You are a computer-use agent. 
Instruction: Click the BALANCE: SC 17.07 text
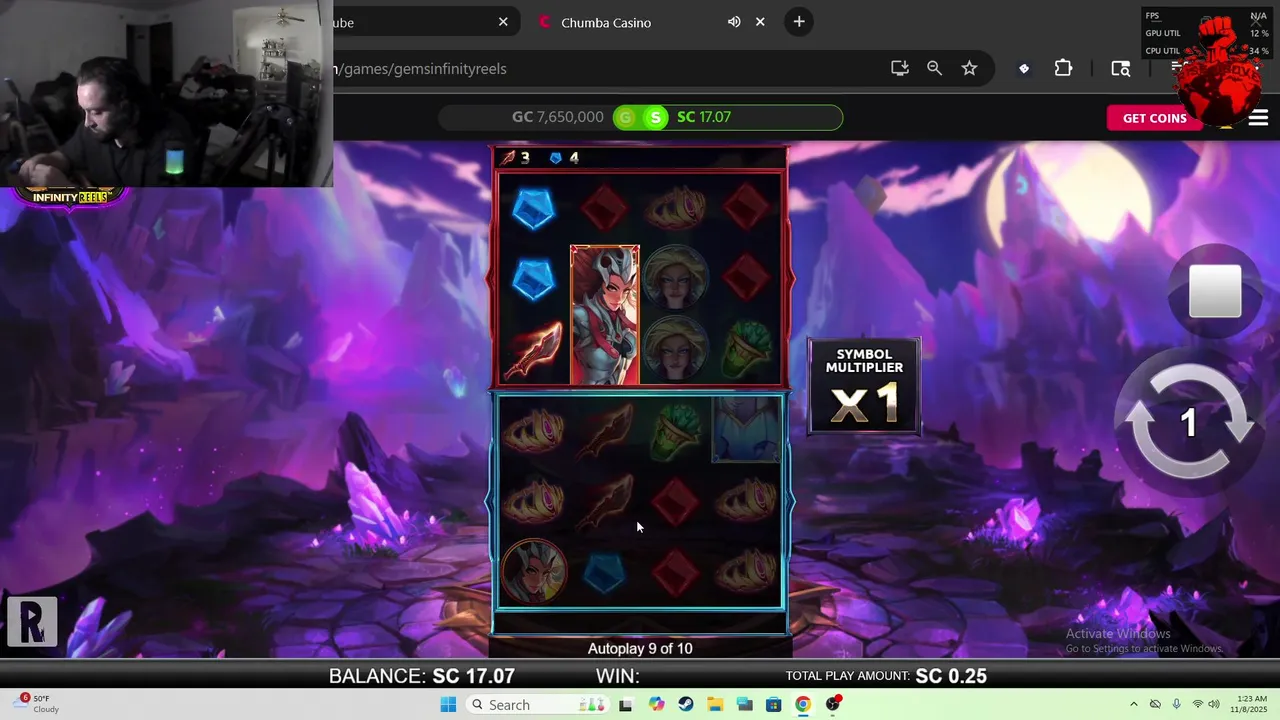click(x=422, y=676)
